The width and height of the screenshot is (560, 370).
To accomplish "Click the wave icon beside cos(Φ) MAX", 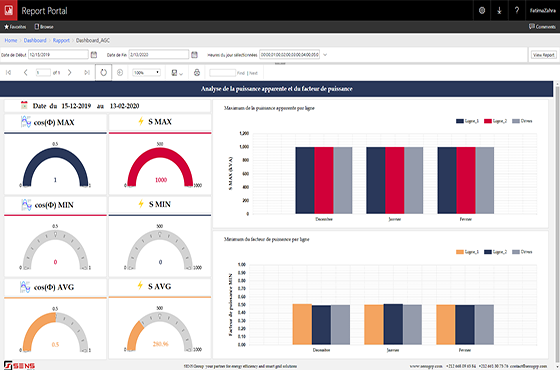I will pyautogui.click(x=26, y=121).
